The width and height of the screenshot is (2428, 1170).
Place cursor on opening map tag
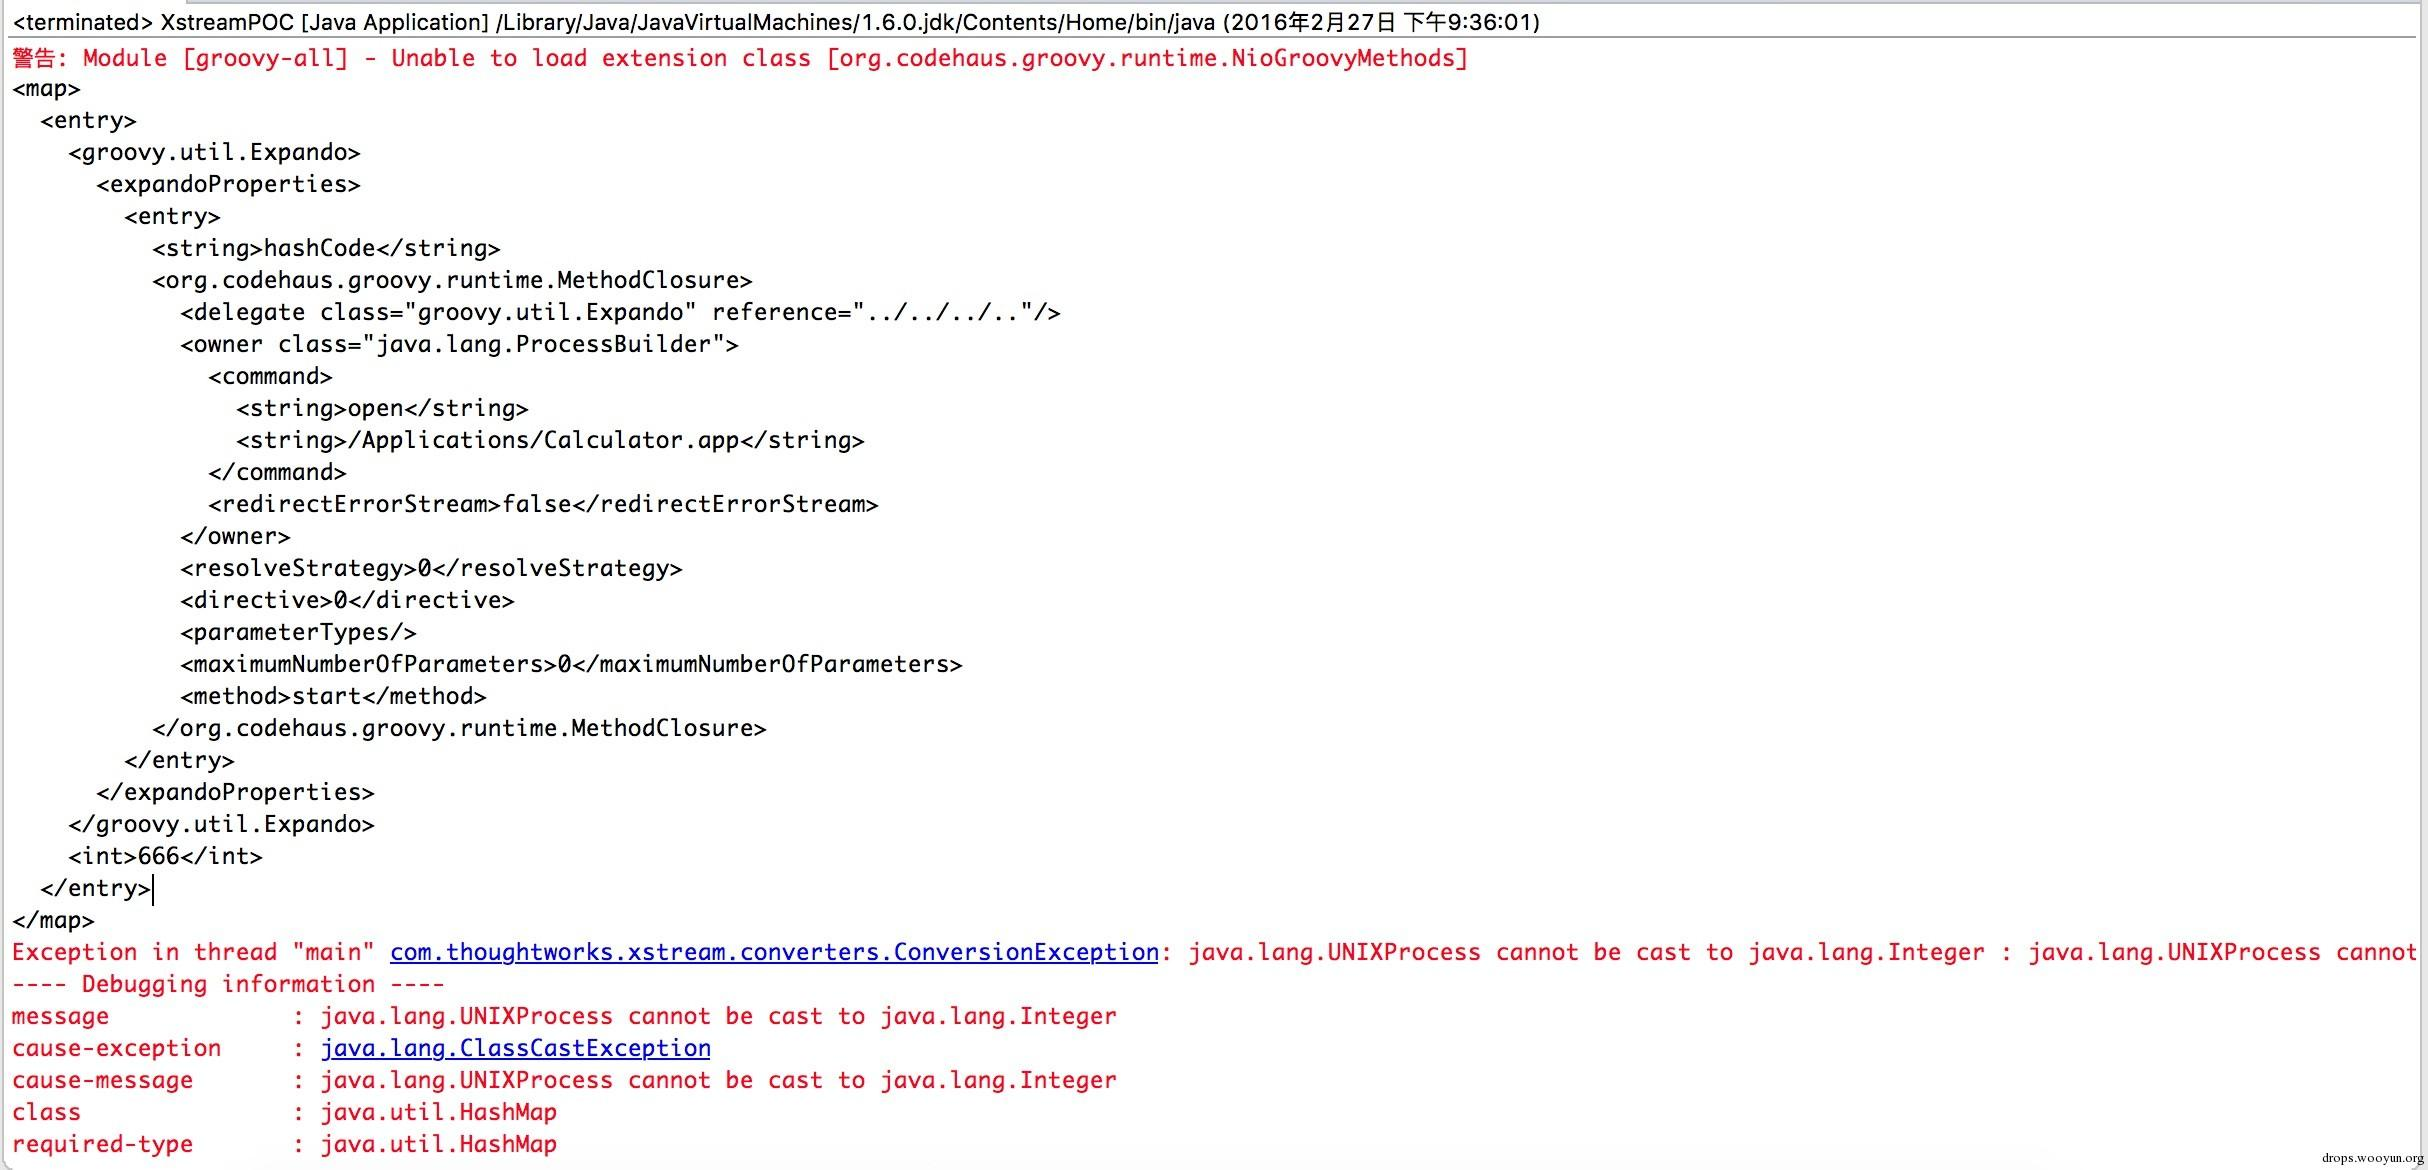tap(46, 89)
